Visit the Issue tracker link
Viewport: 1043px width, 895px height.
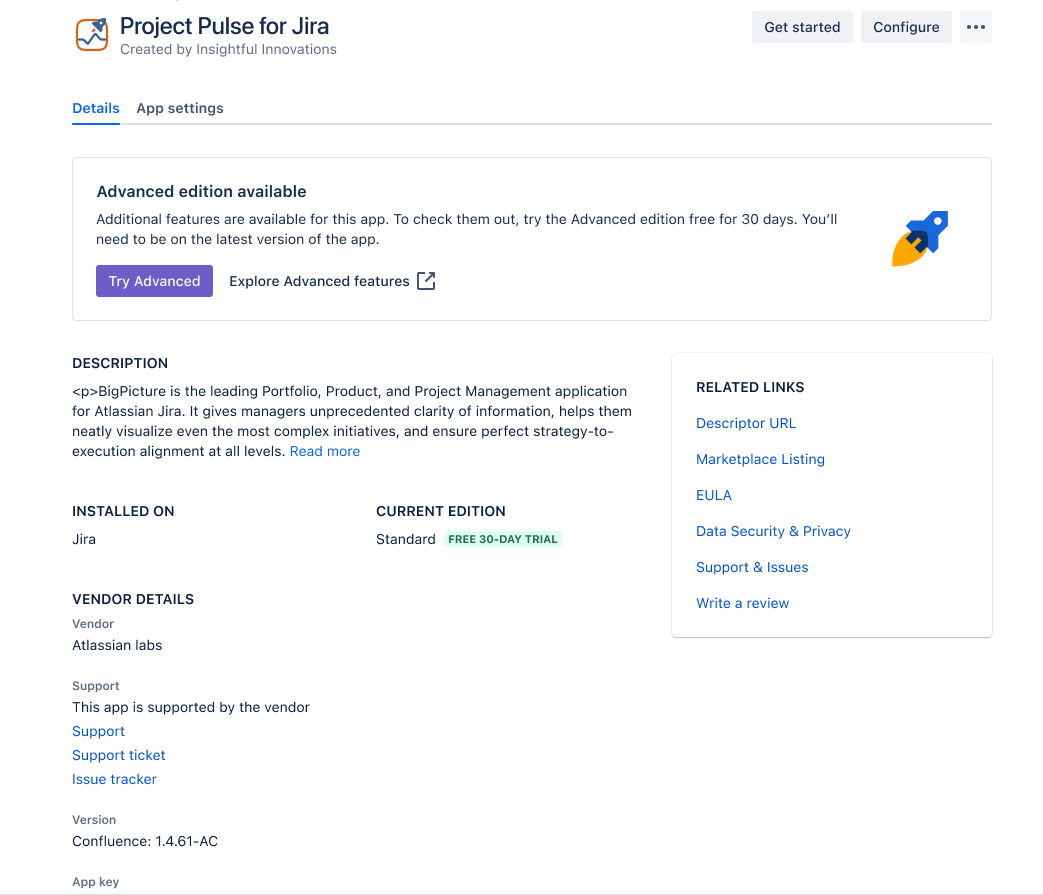pyautogui.click(x=114, y=779)
